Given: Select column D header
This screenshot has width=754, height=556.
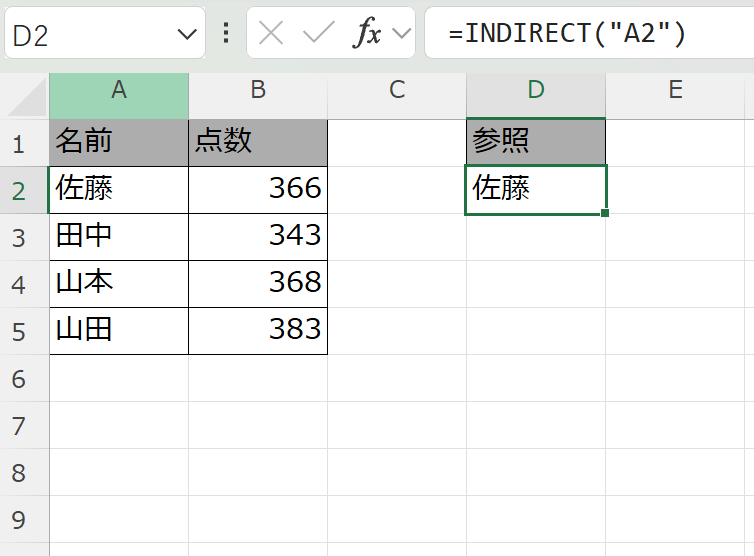Looking at the screenshot, I should (536, 90).
